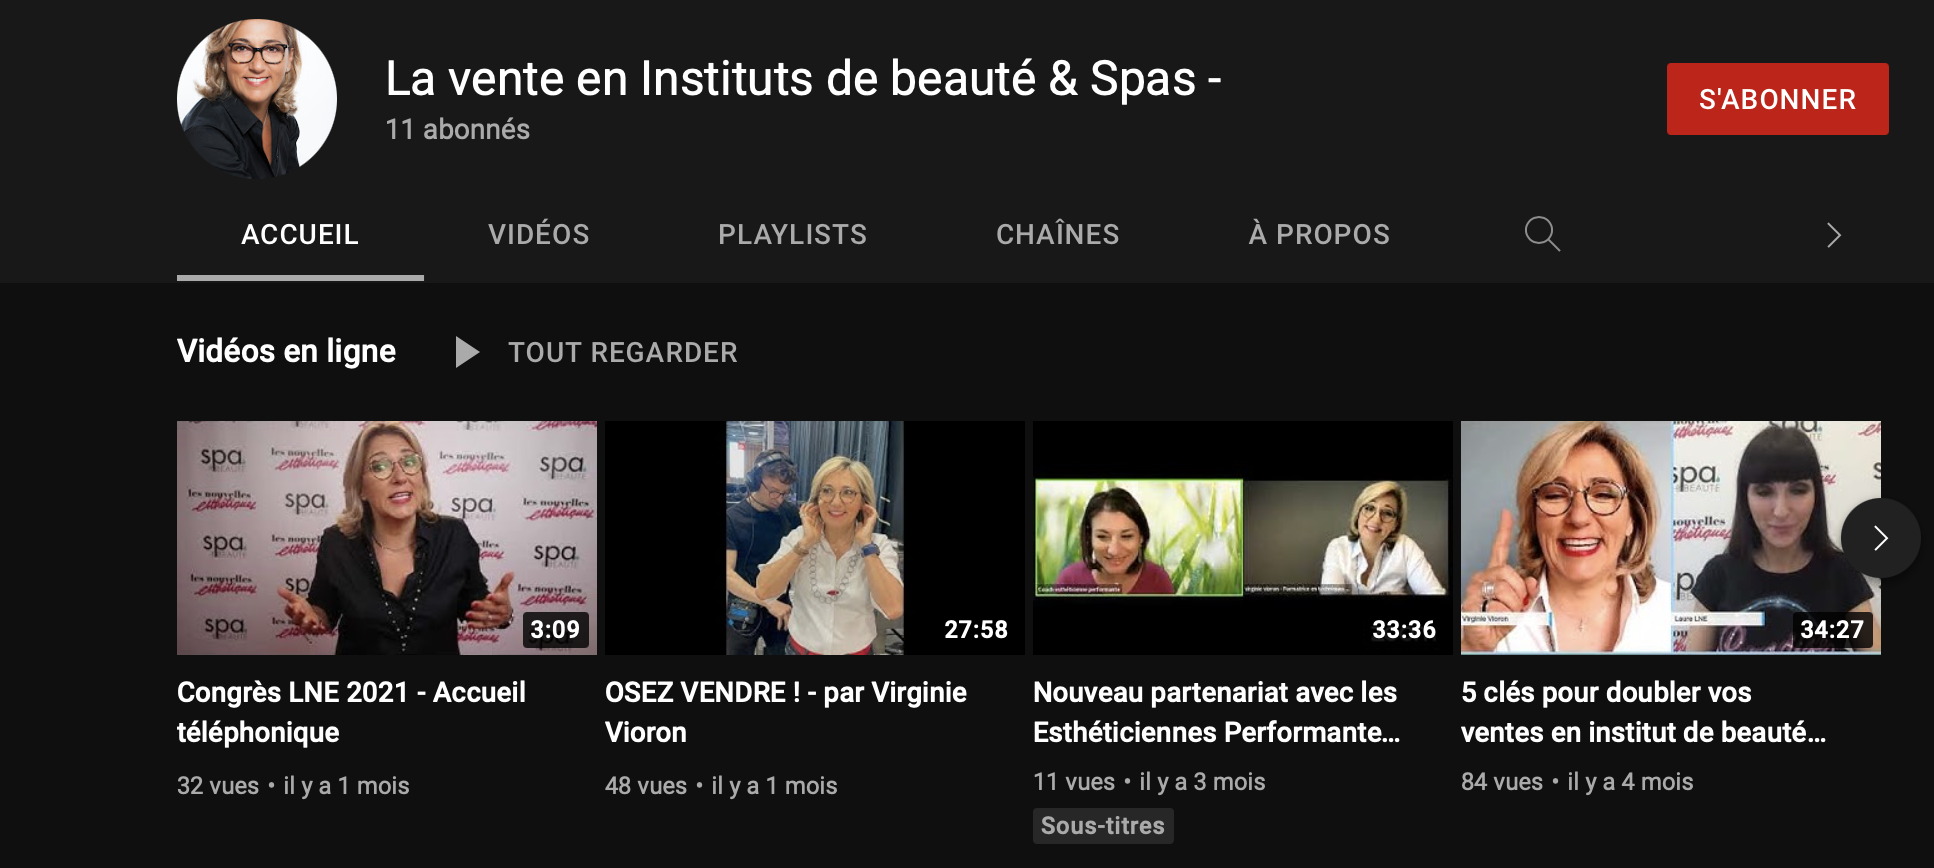Click the channel avatar profile picture
This screenshot has height=868, width=1934.
pyautogui.click(x=257, y=98)
